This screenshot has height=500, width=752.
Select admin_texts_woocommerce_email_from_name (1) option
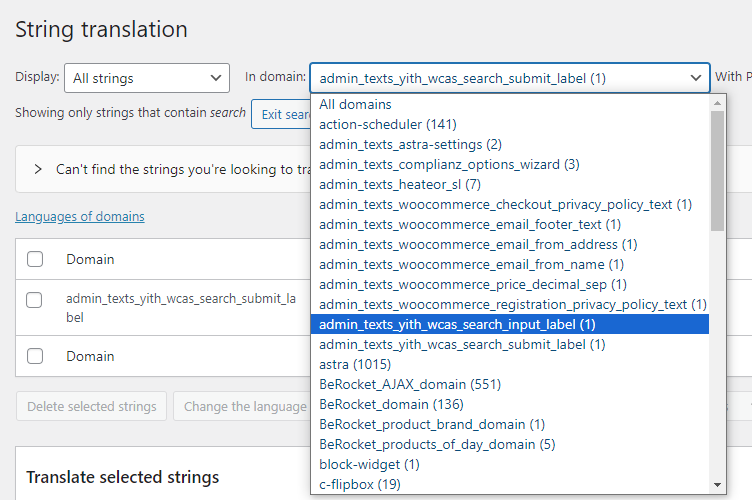(509, 265)
